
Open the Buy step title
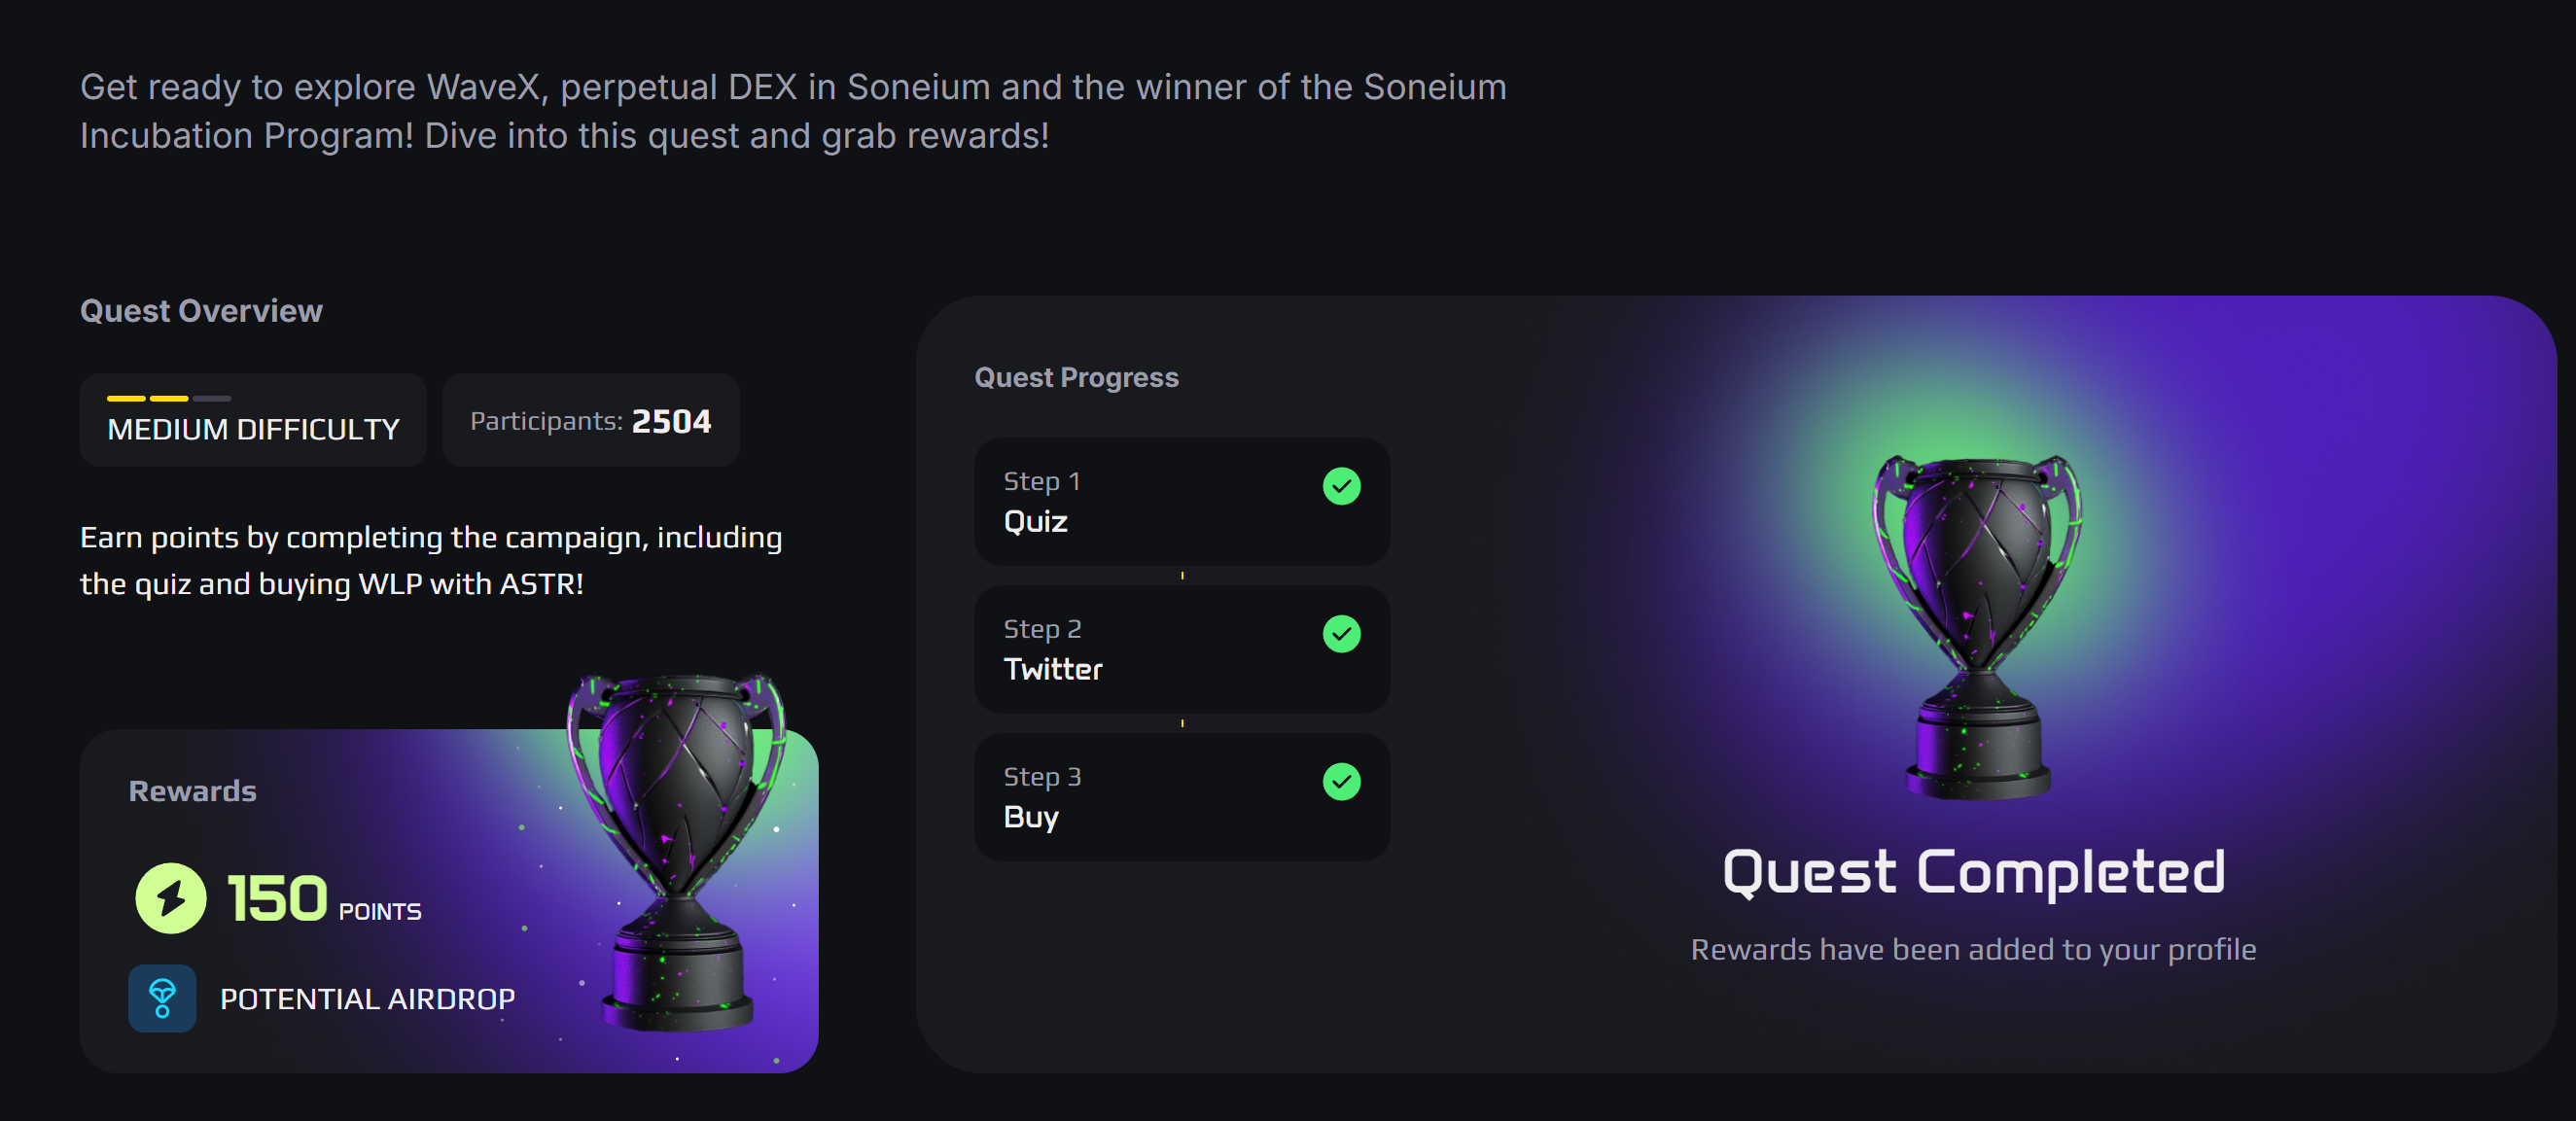pyautogui.click(x=1030, y=817)
